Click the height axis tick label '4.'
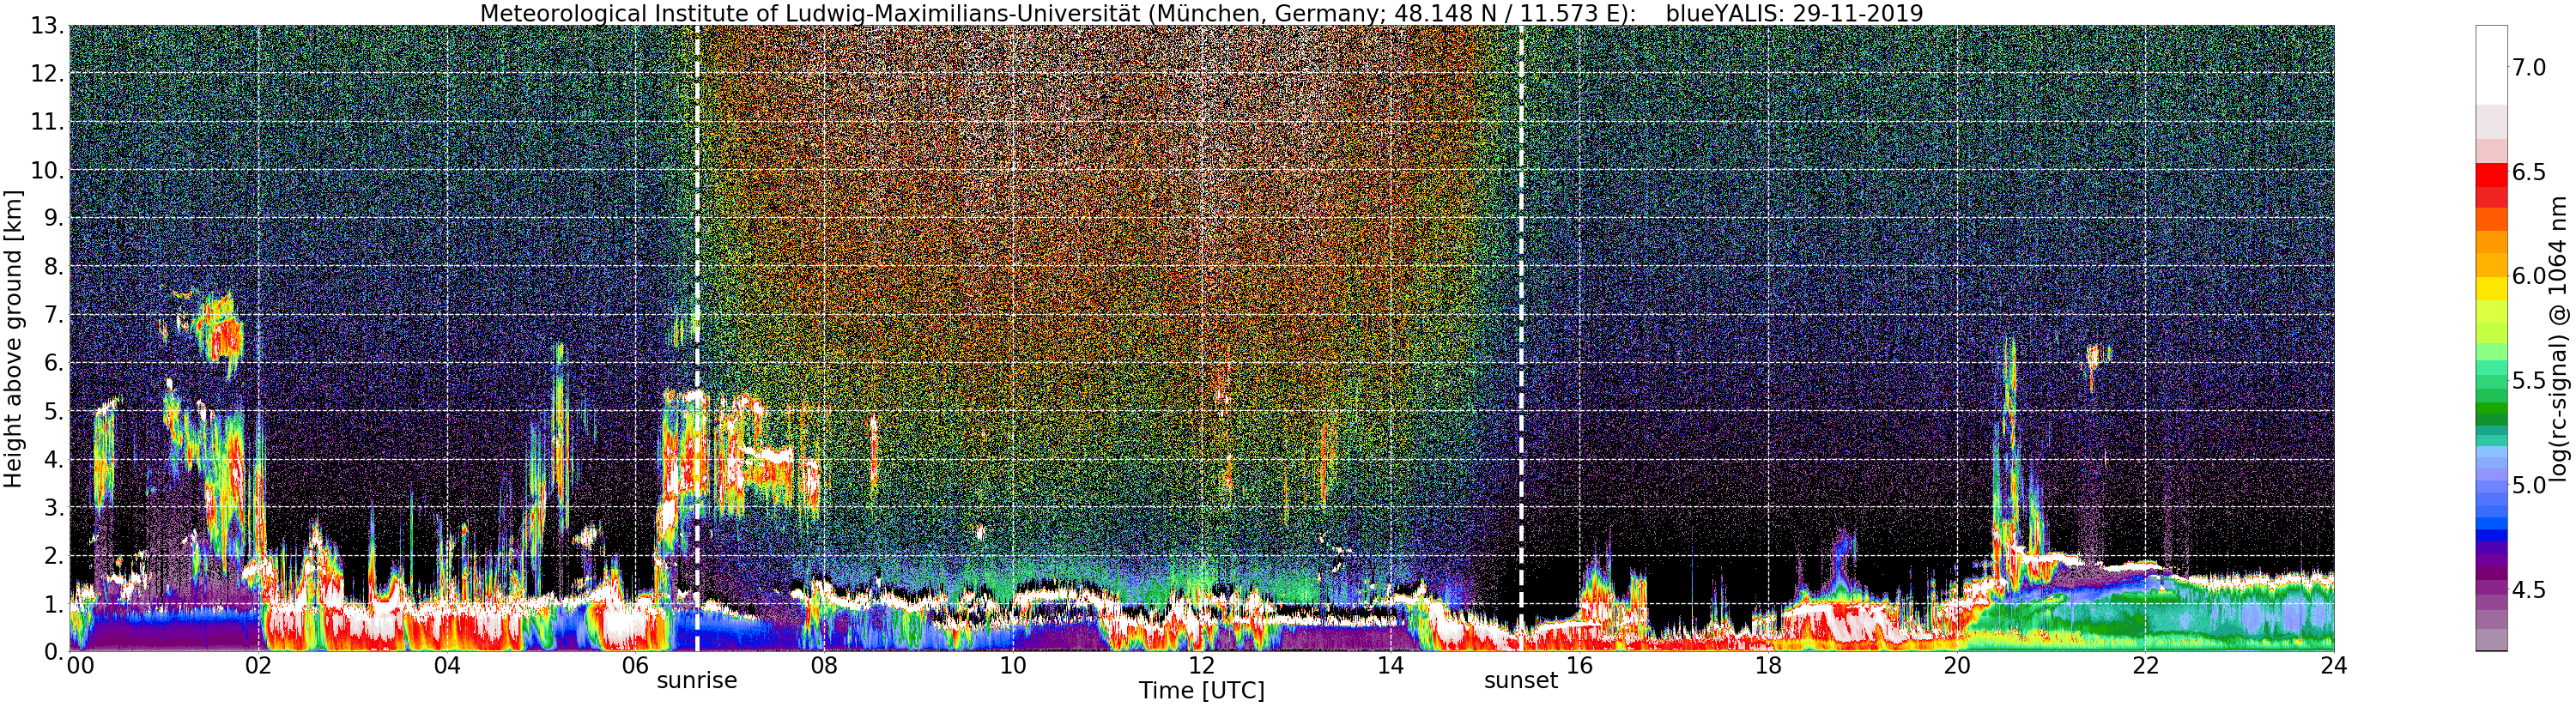2576x707 pixels. tap(54, 460)
